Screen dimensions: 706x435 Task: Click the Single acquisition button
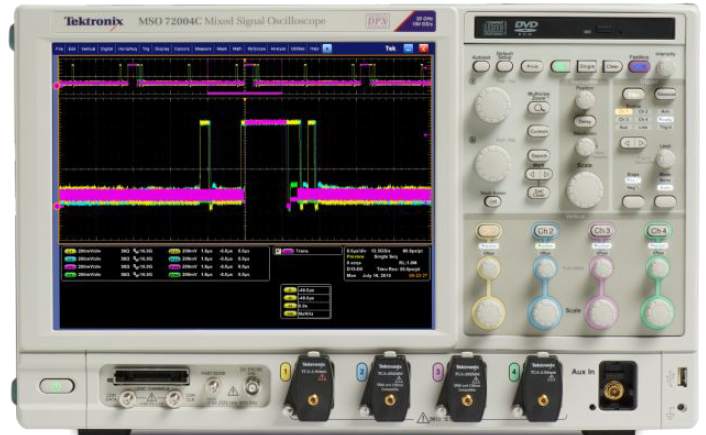pos(587,67)
